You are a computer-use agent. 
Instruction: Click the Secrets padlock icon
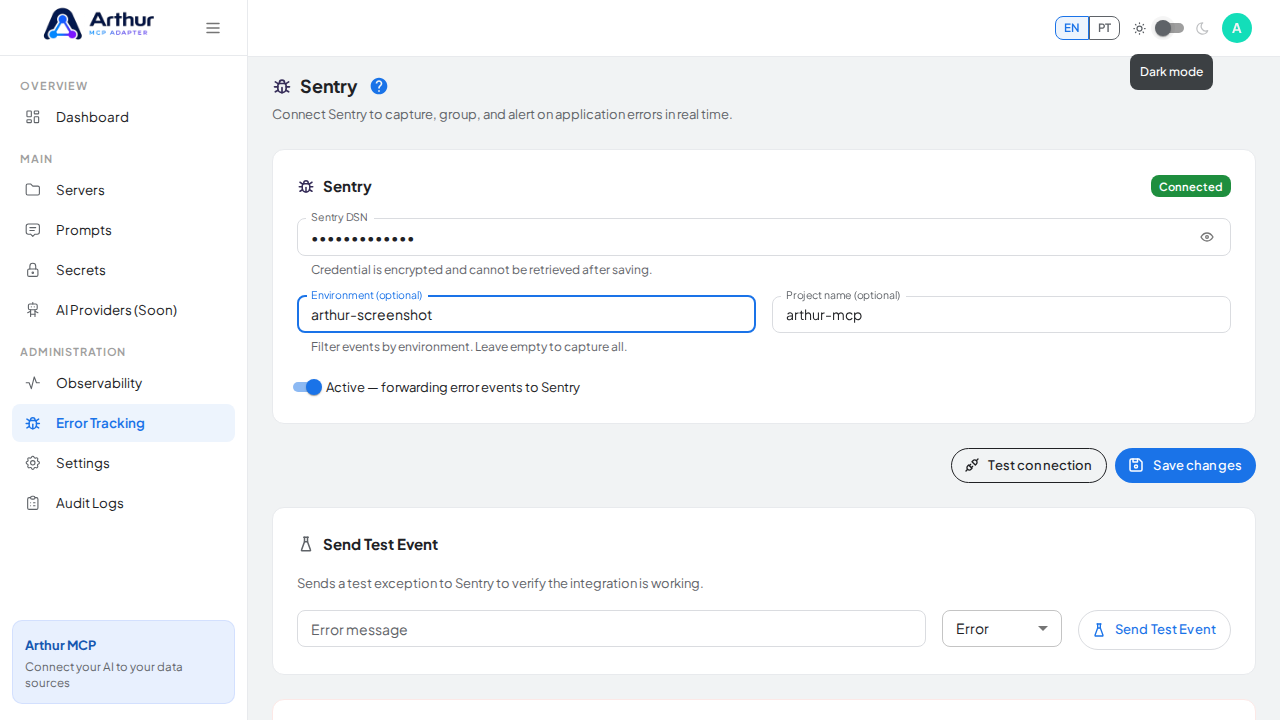pyautogui.click(x=33, y=270)
